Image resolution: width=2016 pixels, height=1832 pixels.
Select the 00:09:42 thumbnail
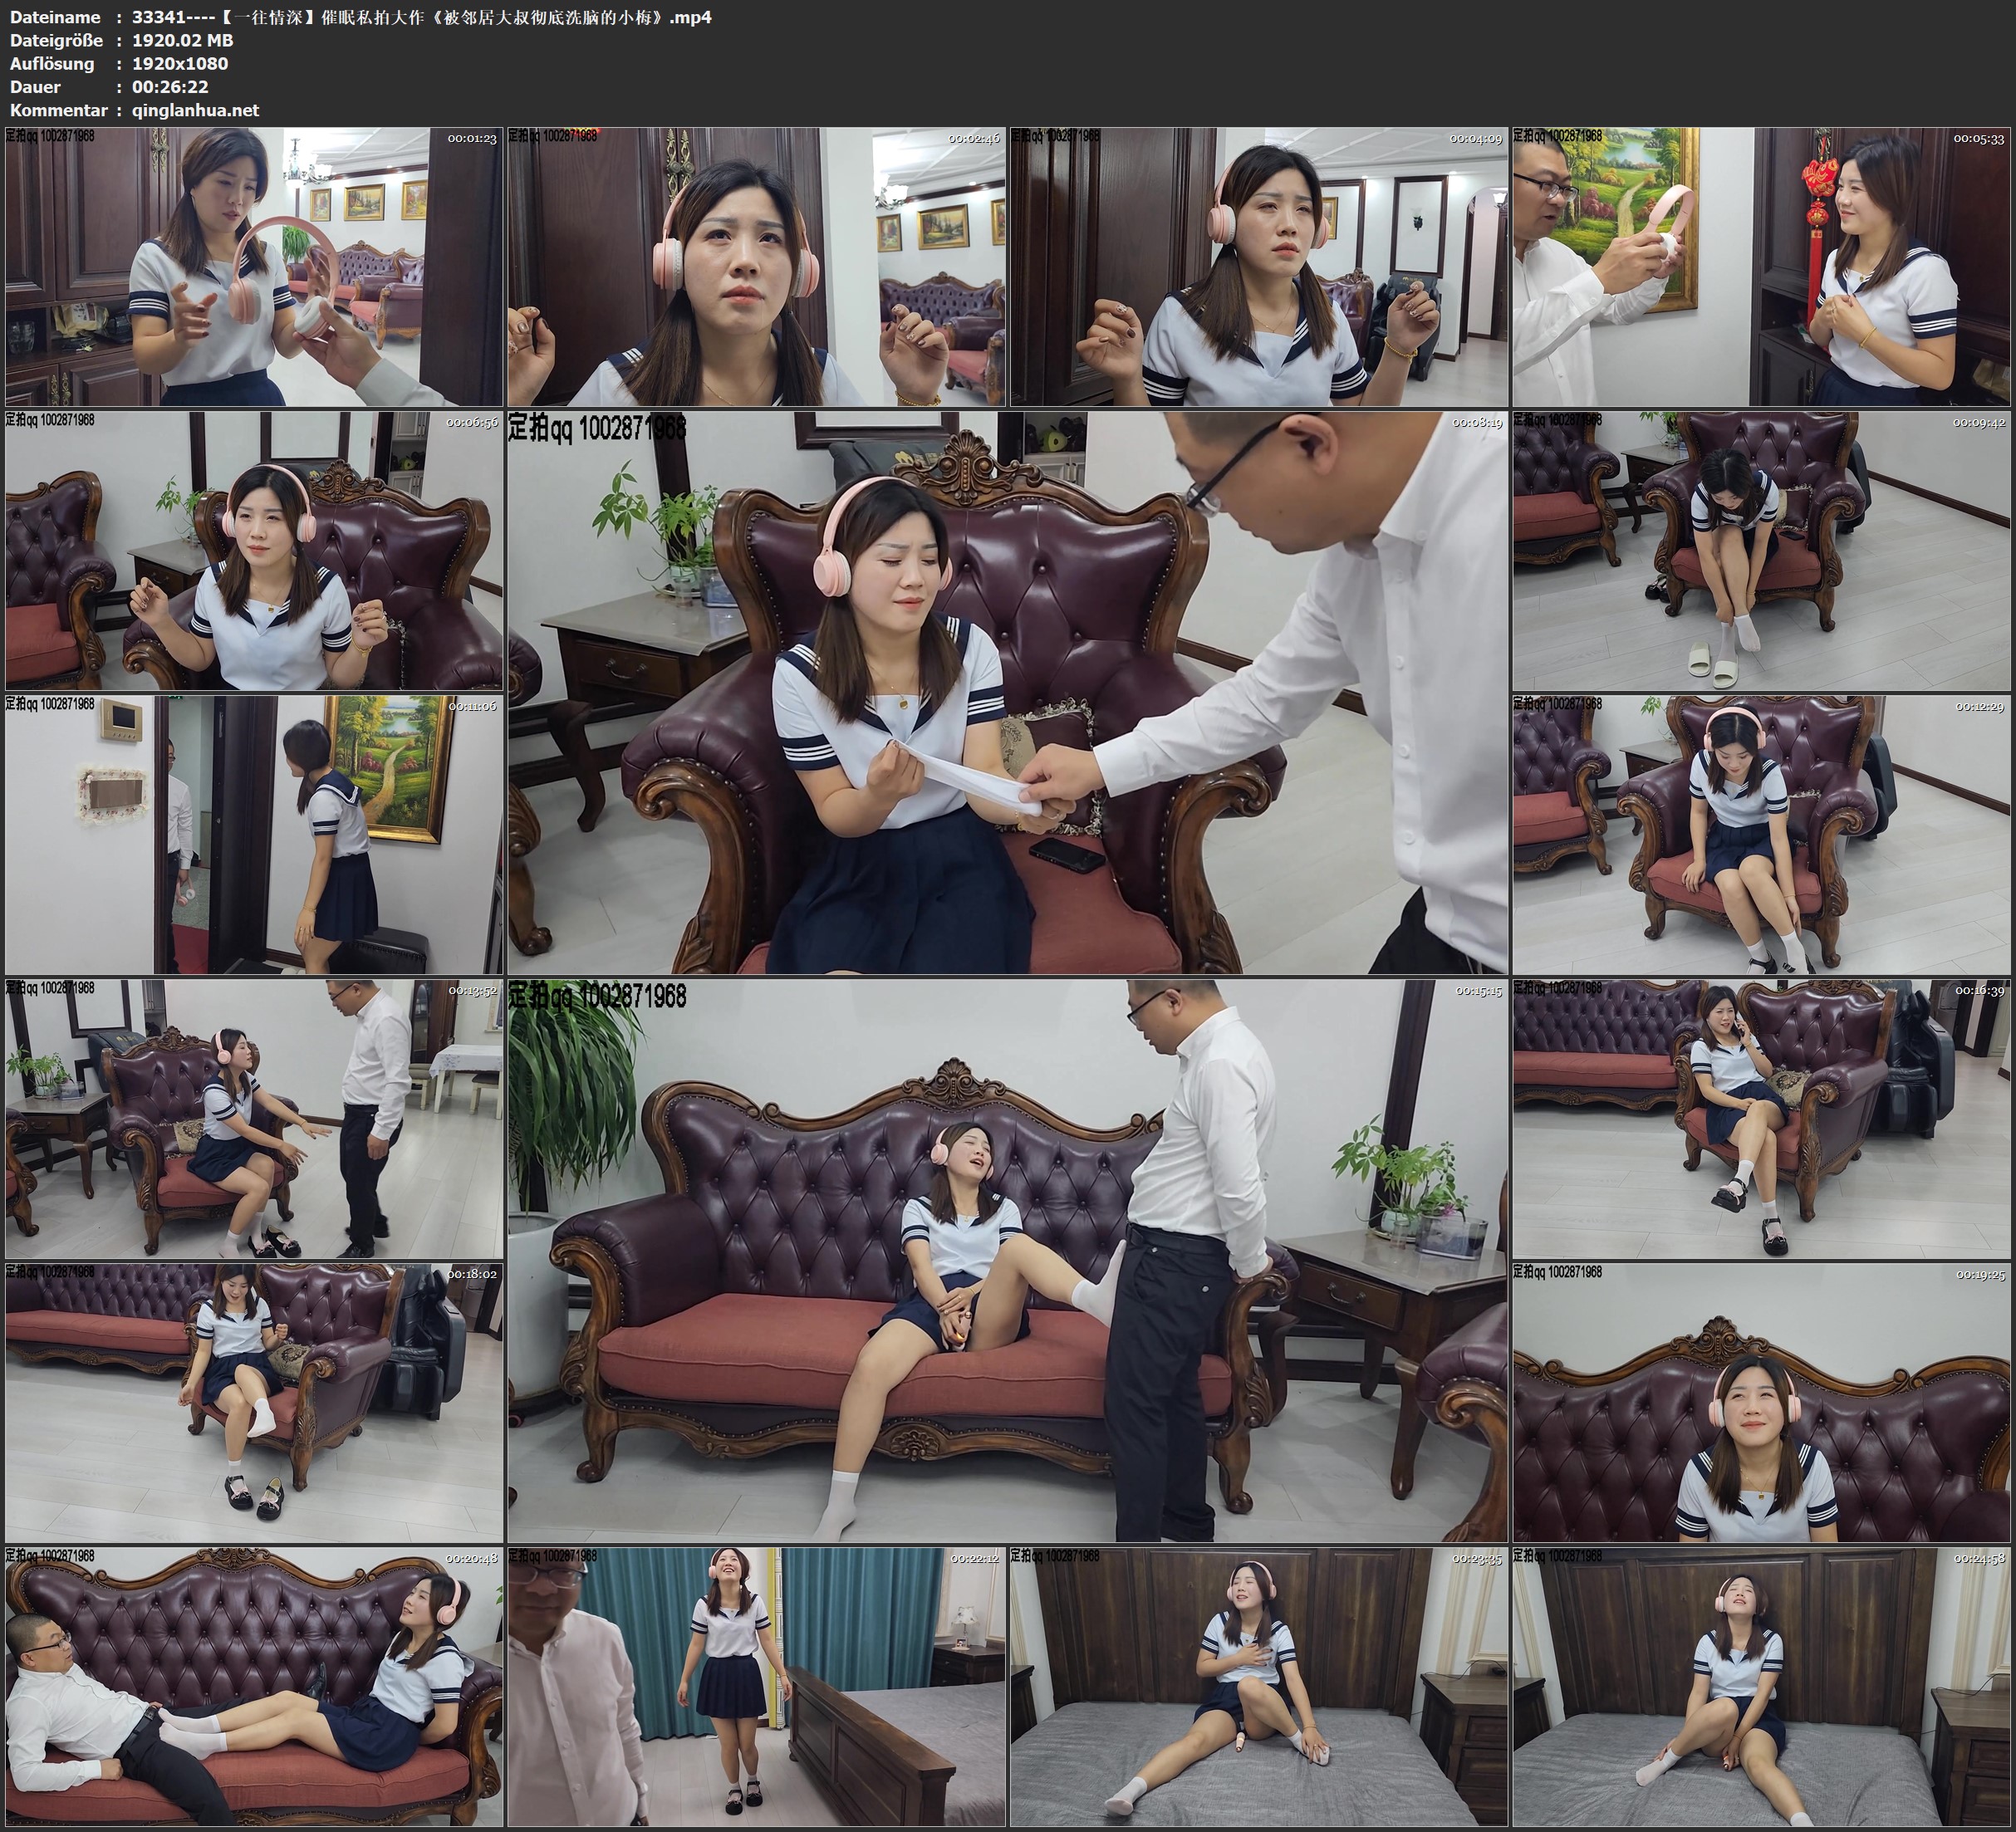click(1761, 550)
